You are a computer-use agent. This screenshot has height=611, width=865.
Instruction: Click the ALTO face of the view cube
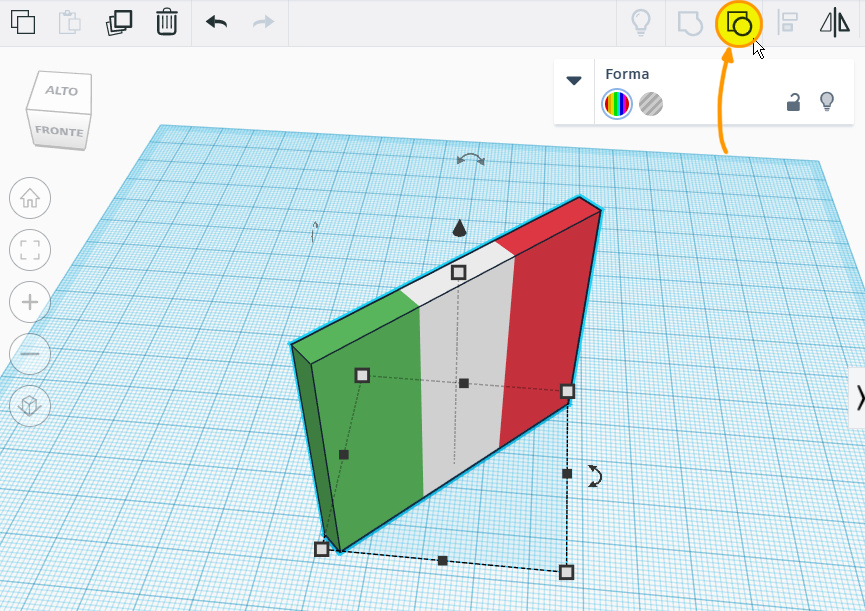pos(61,90)
